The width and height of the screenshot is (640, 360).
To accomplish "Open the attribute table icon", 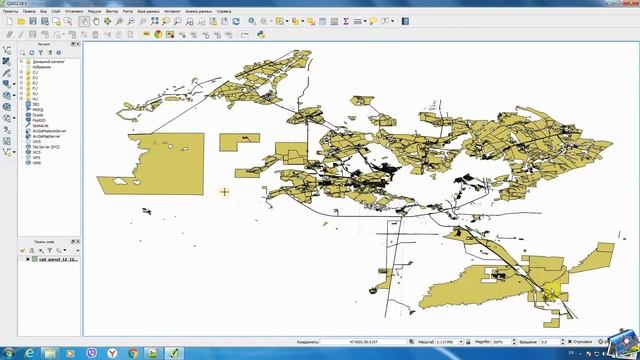I will (x=322, y=21).
